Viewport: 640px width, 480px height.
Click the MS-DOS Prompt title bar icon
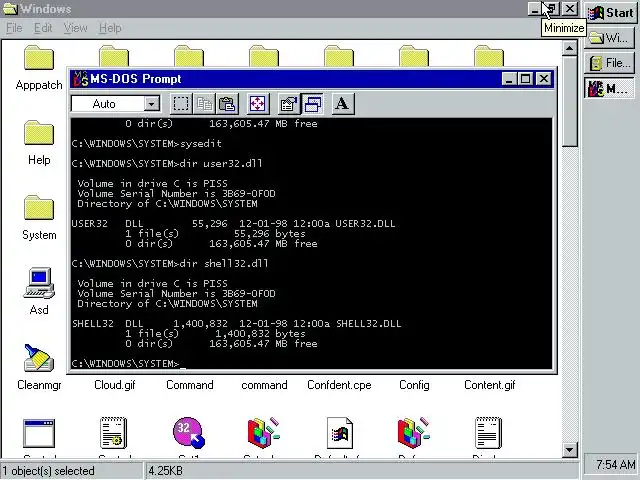(80, 79)
